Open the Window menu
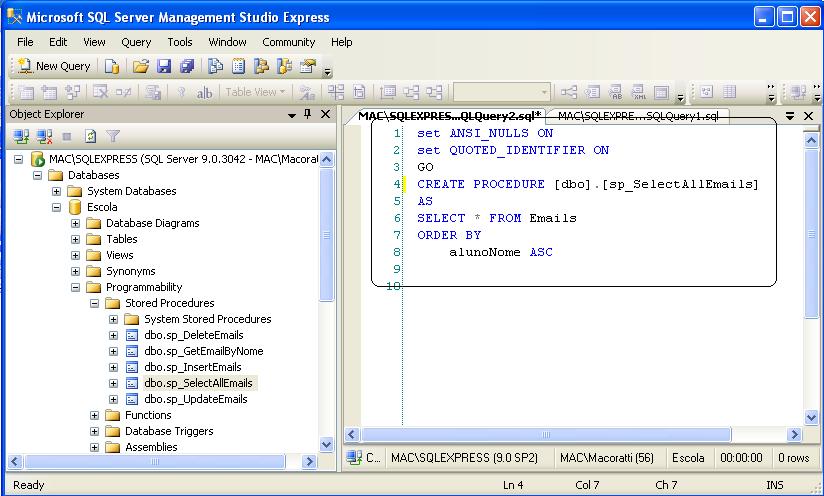The height and width of the screenshot is (496, 824). [227, 42]
